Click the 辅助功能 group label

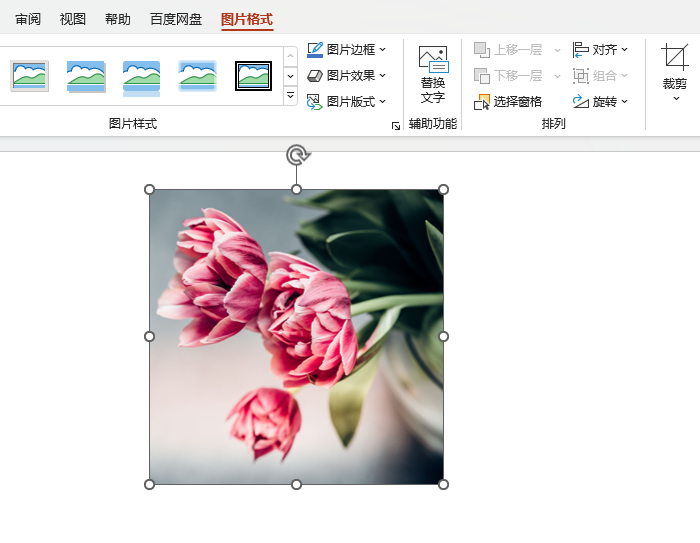tap(433, 124)
